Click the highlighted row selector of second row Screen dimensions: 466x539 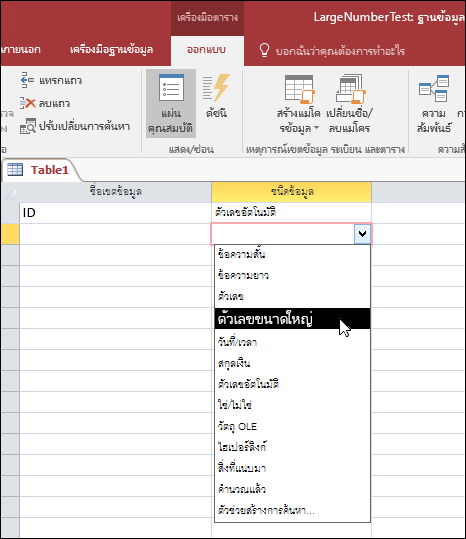10,234
